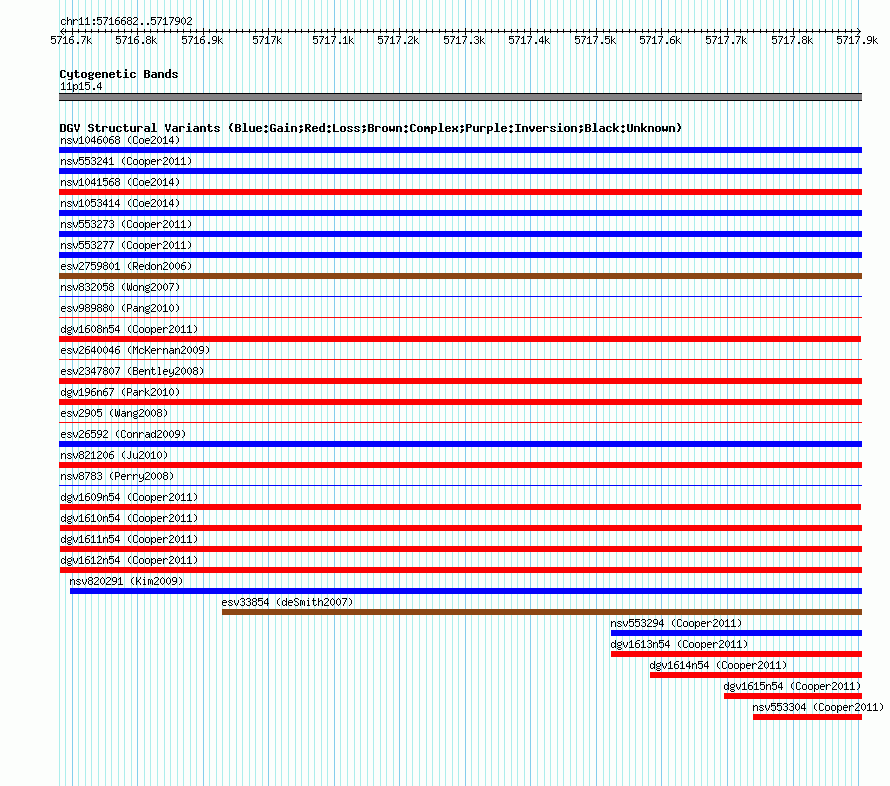The height and width of the screenshot is (786, 890).
Task: Click the esv2759801 (Redon2006) label
Action: click(126, 266)
